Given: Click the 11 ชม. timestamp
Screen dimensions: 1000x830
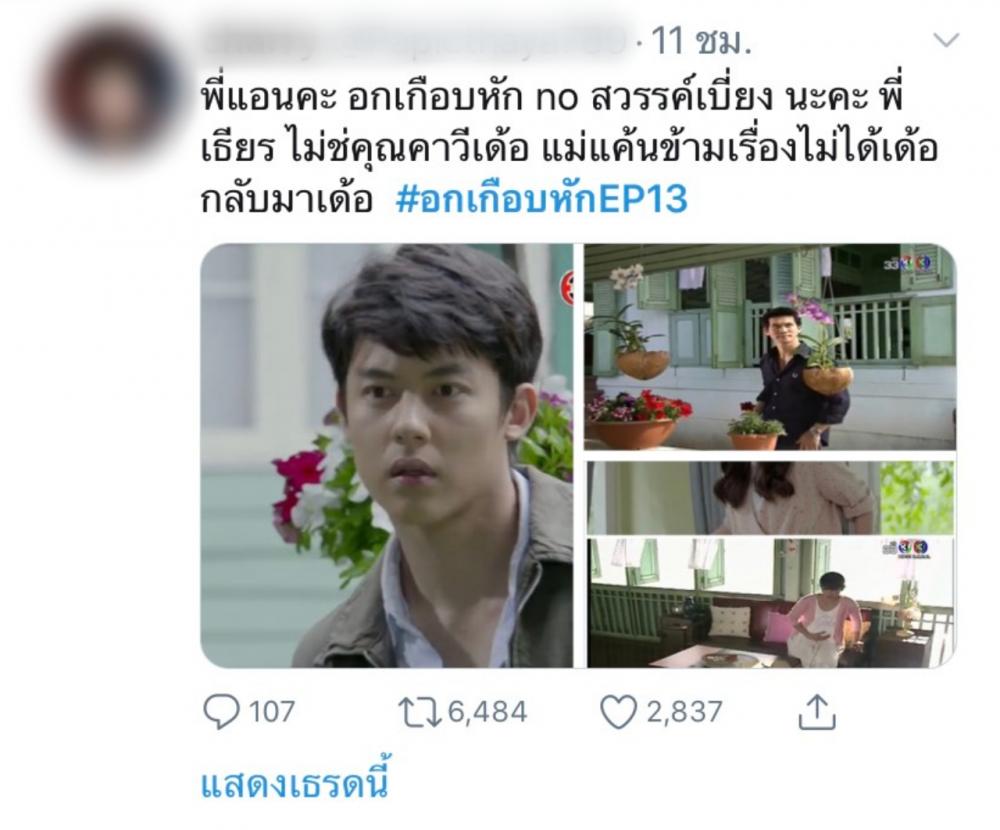Looking at the screenshot, I should (x=701, y=42).
